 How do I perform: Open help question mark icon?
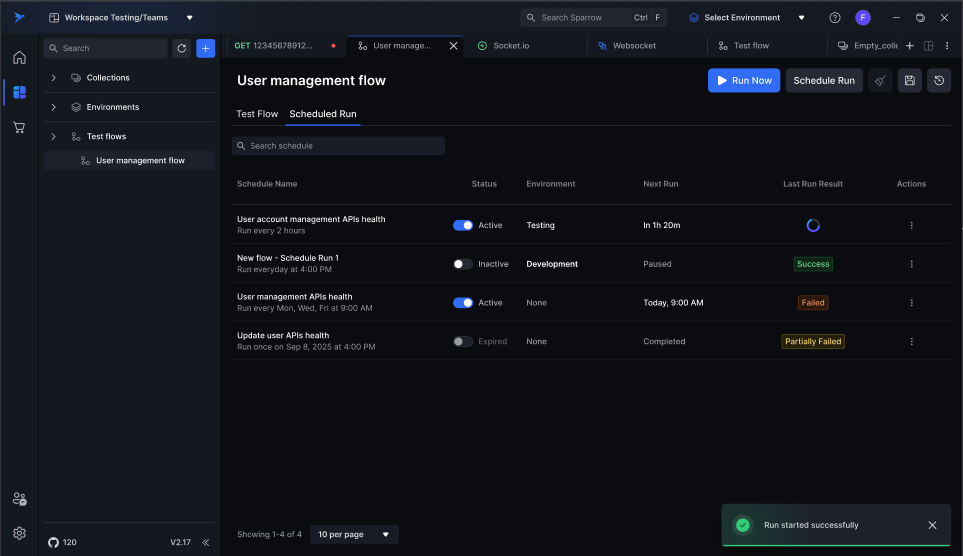point(835,18)
